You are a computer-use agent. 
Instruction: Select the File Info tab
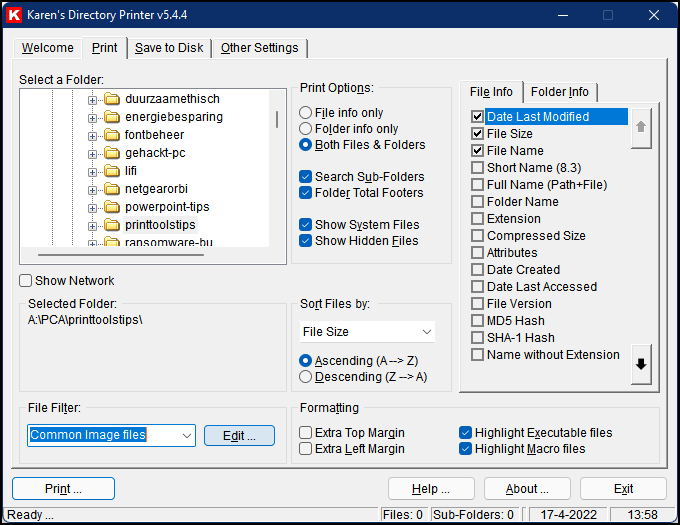pos(491,92)
